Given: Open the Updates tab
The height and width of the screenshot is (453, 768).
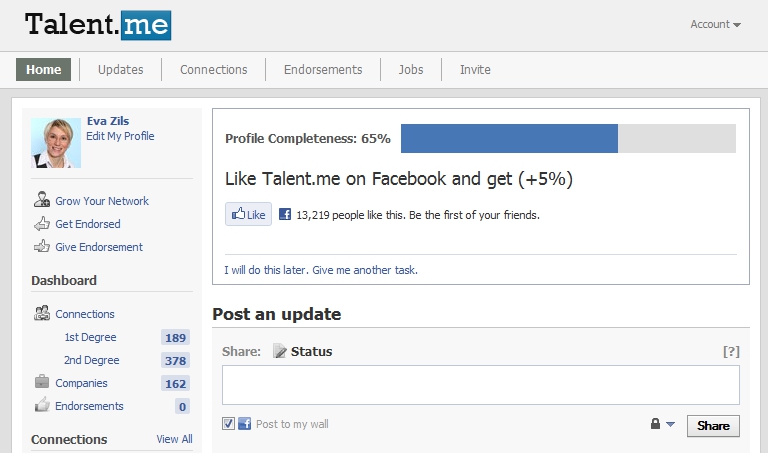Looking at the screenshot, I should [x=120, y=70].
